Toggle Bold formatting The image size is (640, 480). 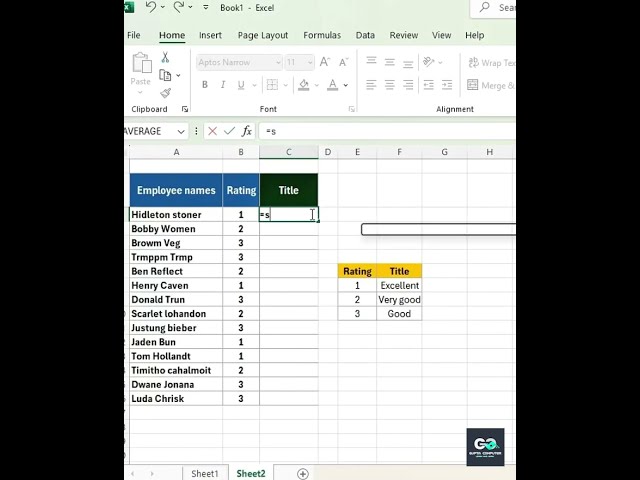click(x=205, y=84)
